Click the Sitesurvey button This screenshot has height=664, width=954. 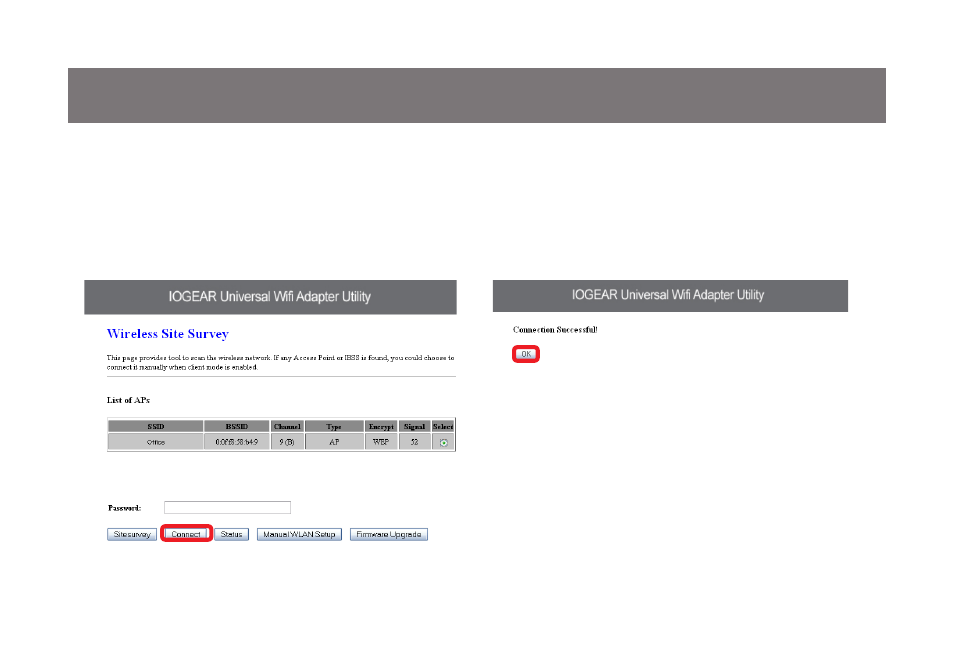click(x=132, y=534)
